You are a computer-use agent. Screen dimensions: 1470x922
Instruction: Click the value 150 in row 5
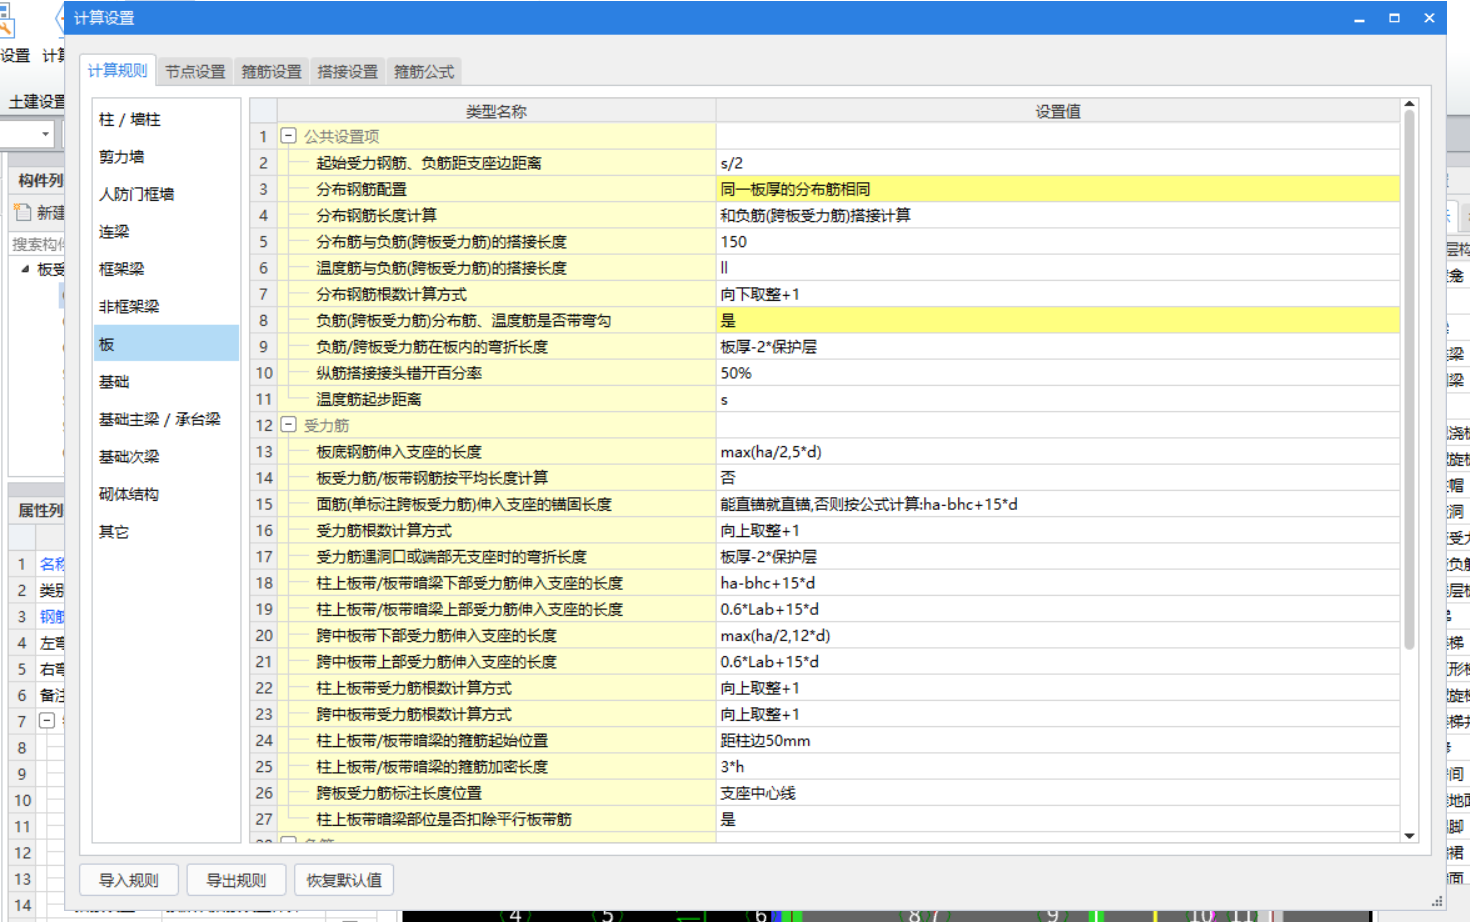coord(1058,242)
